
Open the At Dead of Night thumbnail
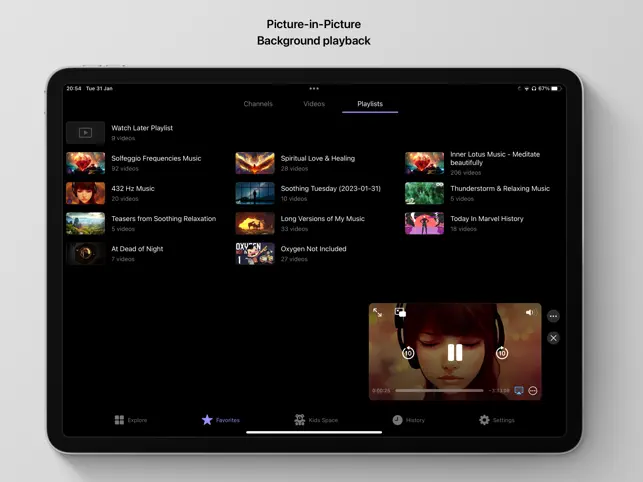85,253
